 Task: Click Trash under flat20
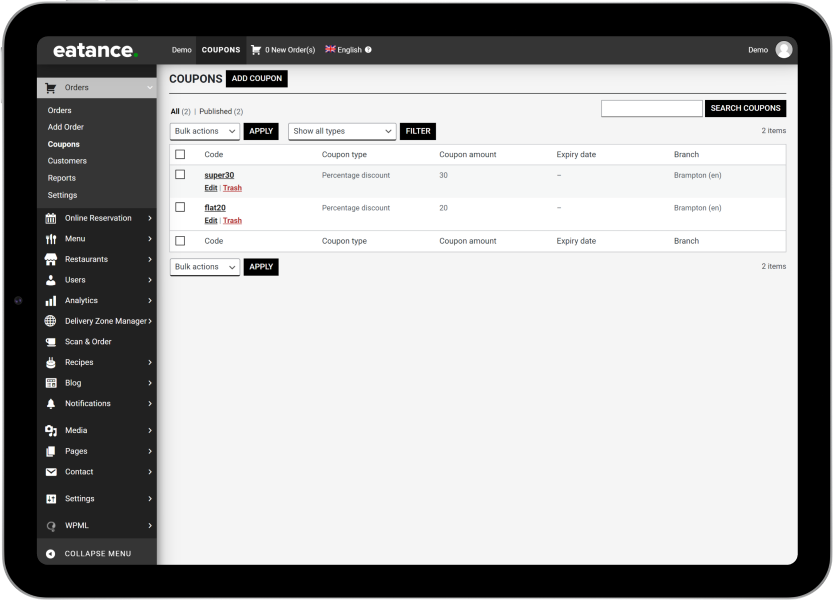pos(232,221)
